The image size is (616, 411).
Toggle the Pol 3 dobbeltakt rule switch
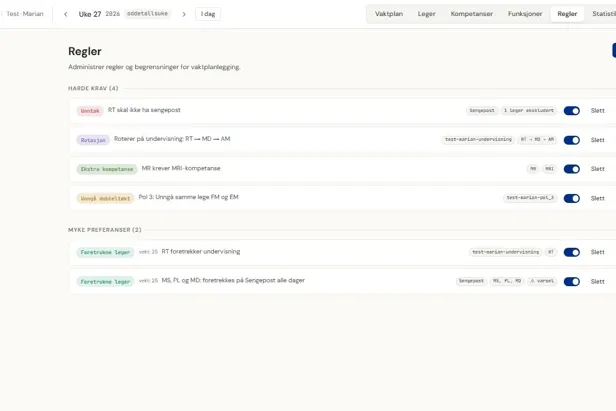tap(572, 198)
